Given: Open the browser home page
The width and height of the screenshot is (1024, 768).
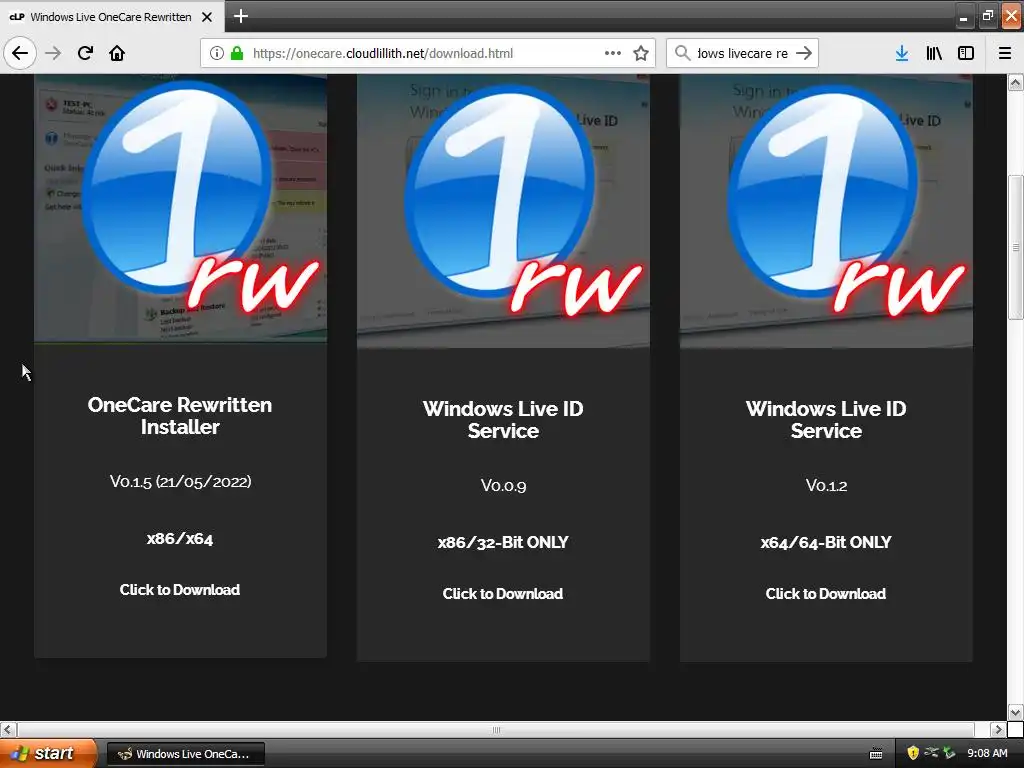Looking at the screenshot, I should [117, 53].
